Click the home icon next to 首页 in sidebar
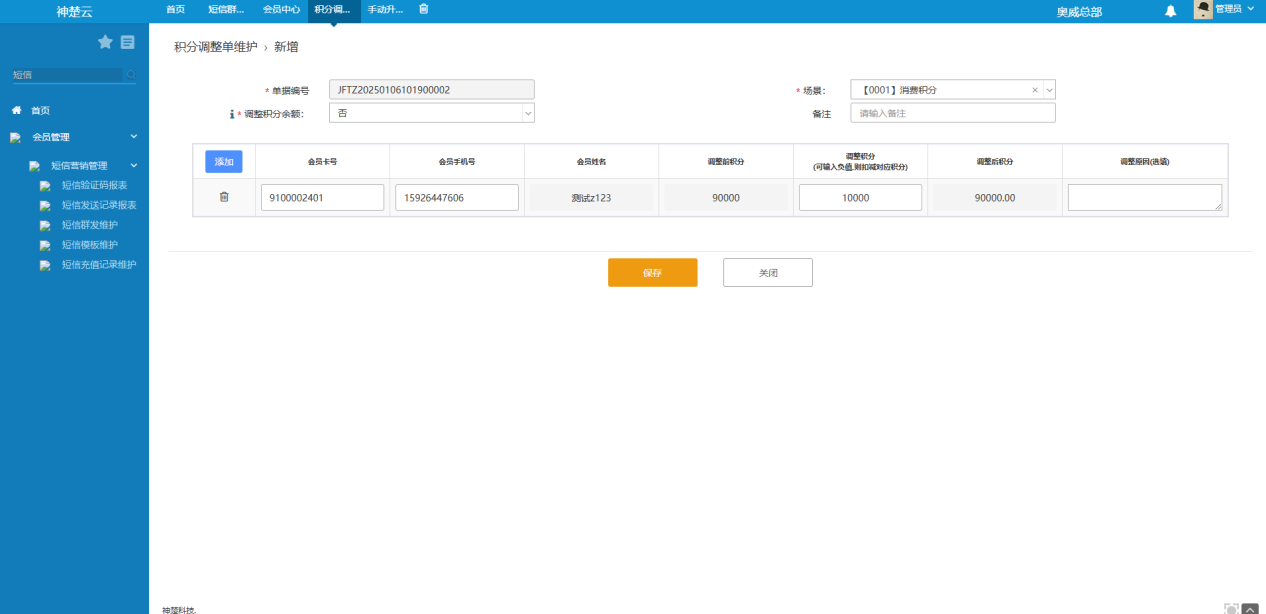The width and height of the screenshot is (1266, 614). point(16,110)
